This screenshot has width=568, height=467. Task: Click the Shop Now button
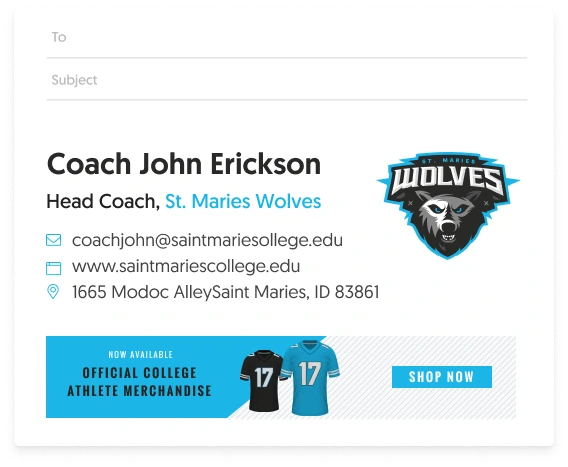tap(442, 377)
